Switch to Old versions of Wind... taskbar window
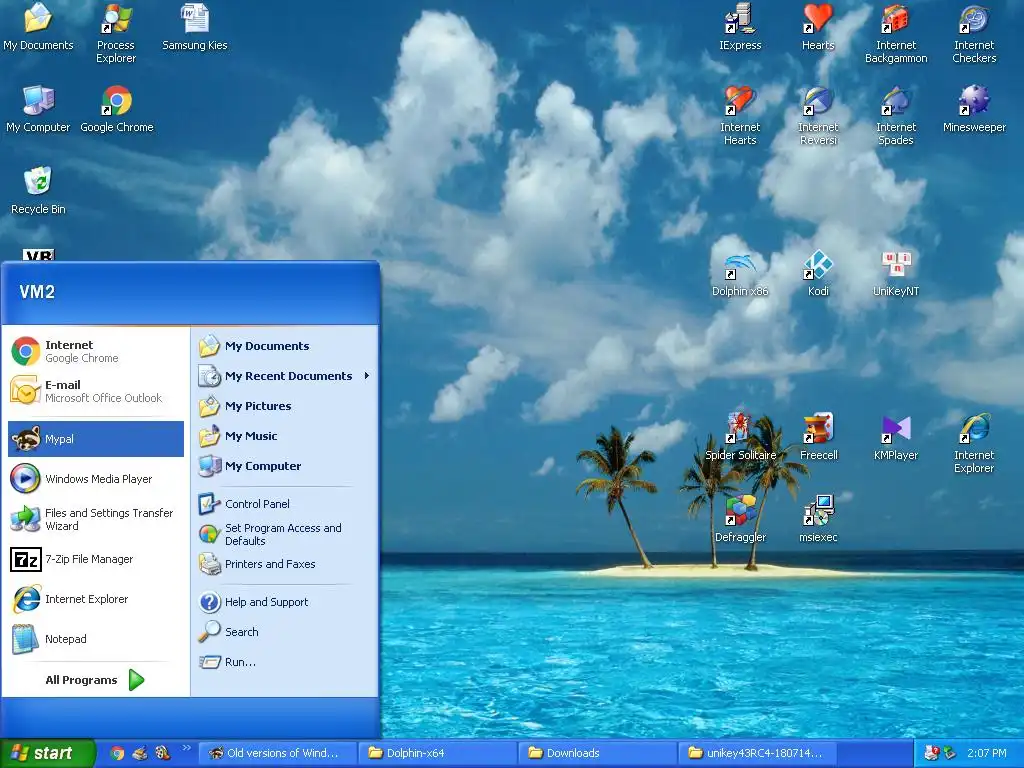Screen dimensions: 1024x768 click(278, 753)
